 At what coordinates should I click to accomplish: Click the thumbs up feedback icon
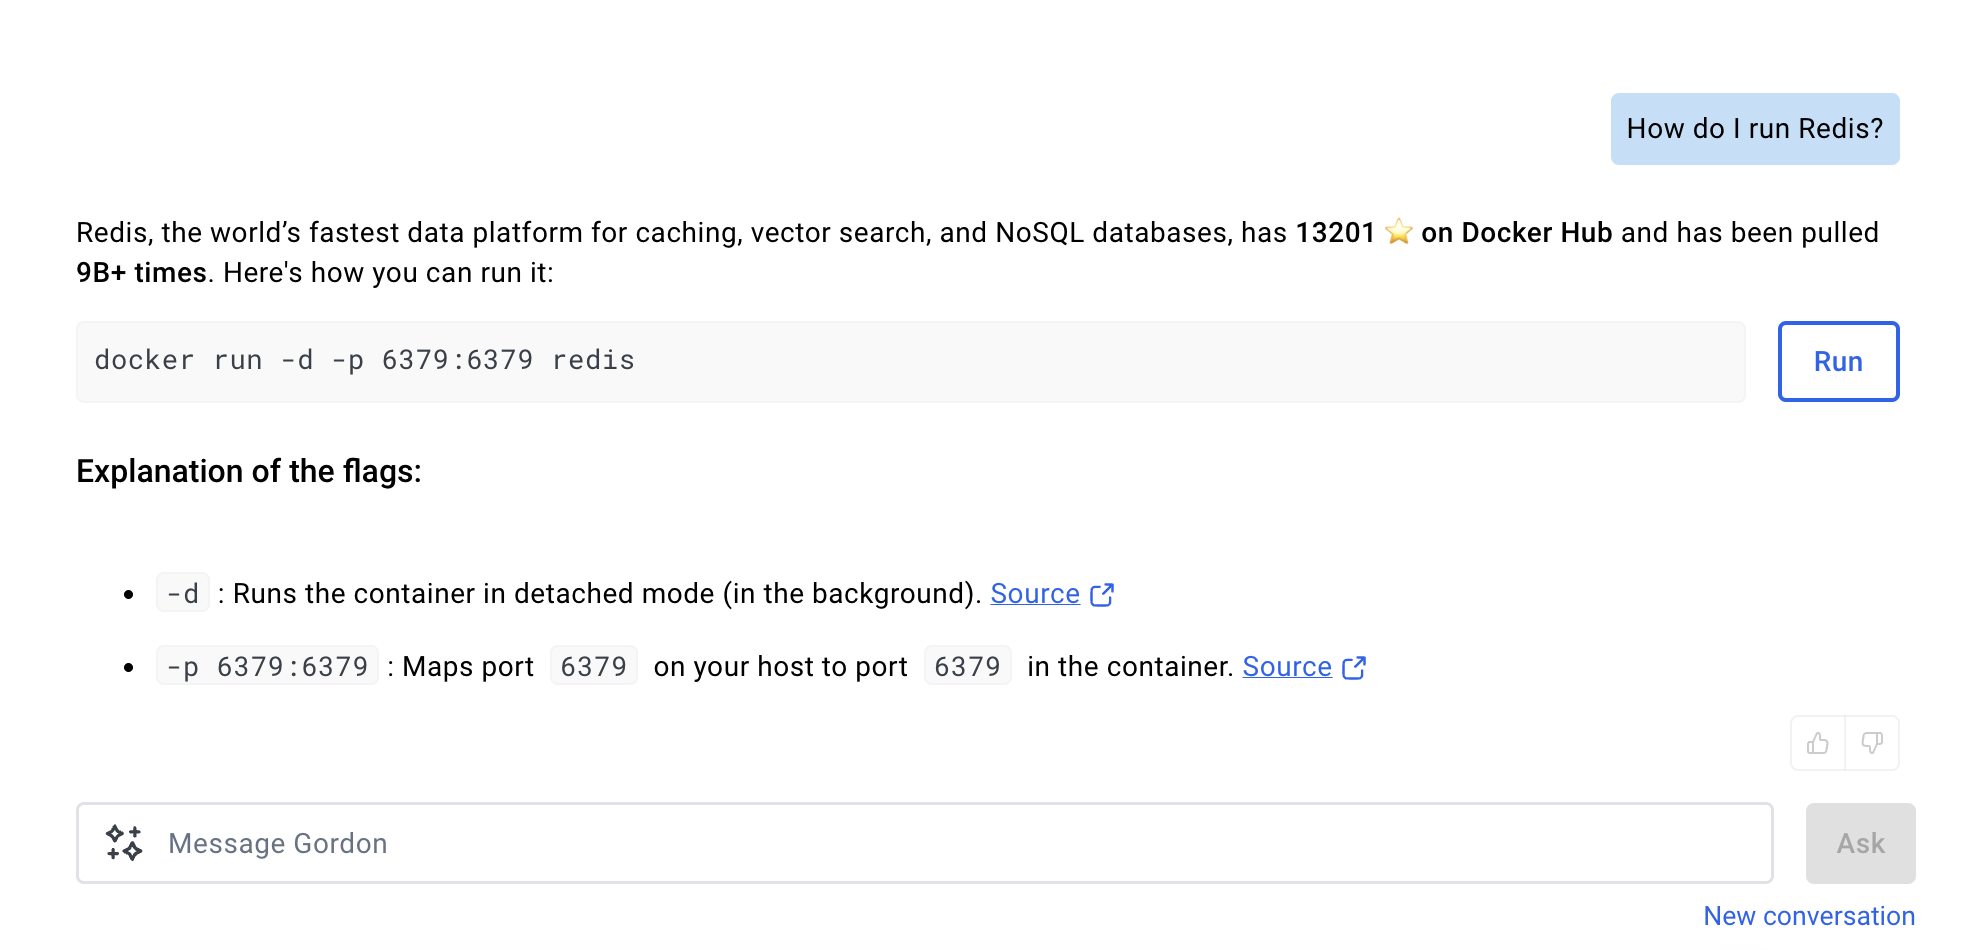1818,743
